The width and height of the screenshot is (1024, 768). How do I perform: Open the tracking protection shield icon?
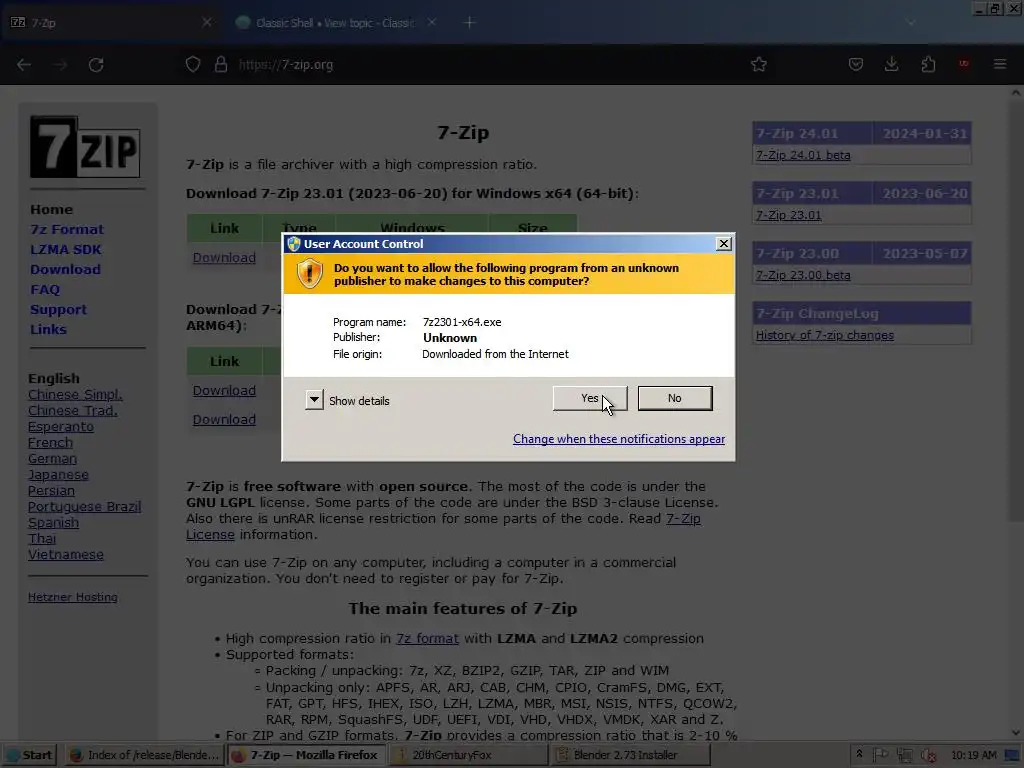(193, 65)
